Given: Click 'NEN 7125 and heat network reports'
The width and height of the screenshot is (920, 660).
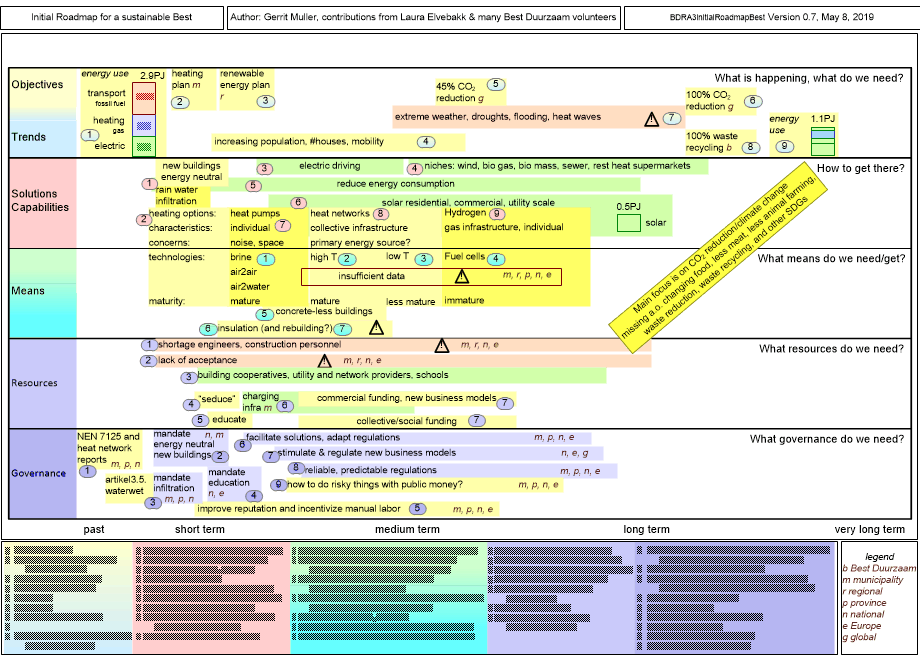Looking at the screenshot, I should click(108, 448).
